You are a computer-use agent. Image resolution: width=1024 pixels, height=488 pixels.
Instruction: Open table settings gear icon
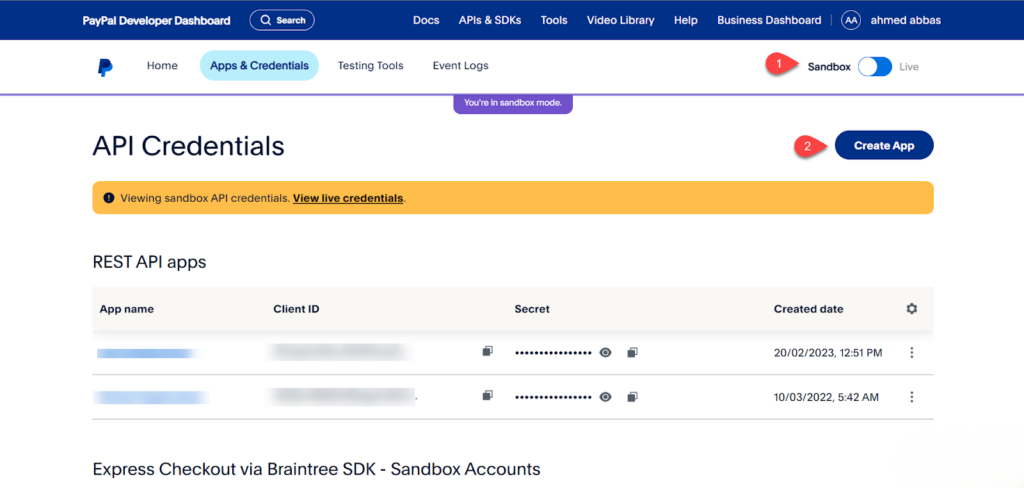click(912, 308)
